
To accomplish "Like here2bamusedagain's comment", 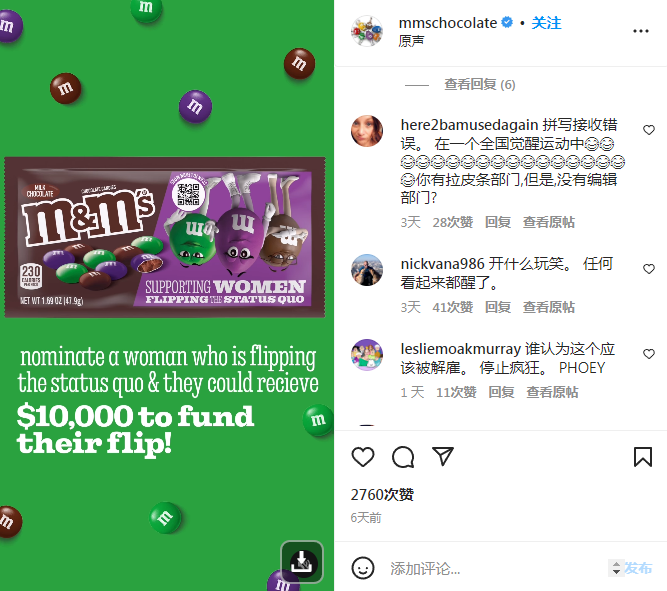I will coord(649,130).
